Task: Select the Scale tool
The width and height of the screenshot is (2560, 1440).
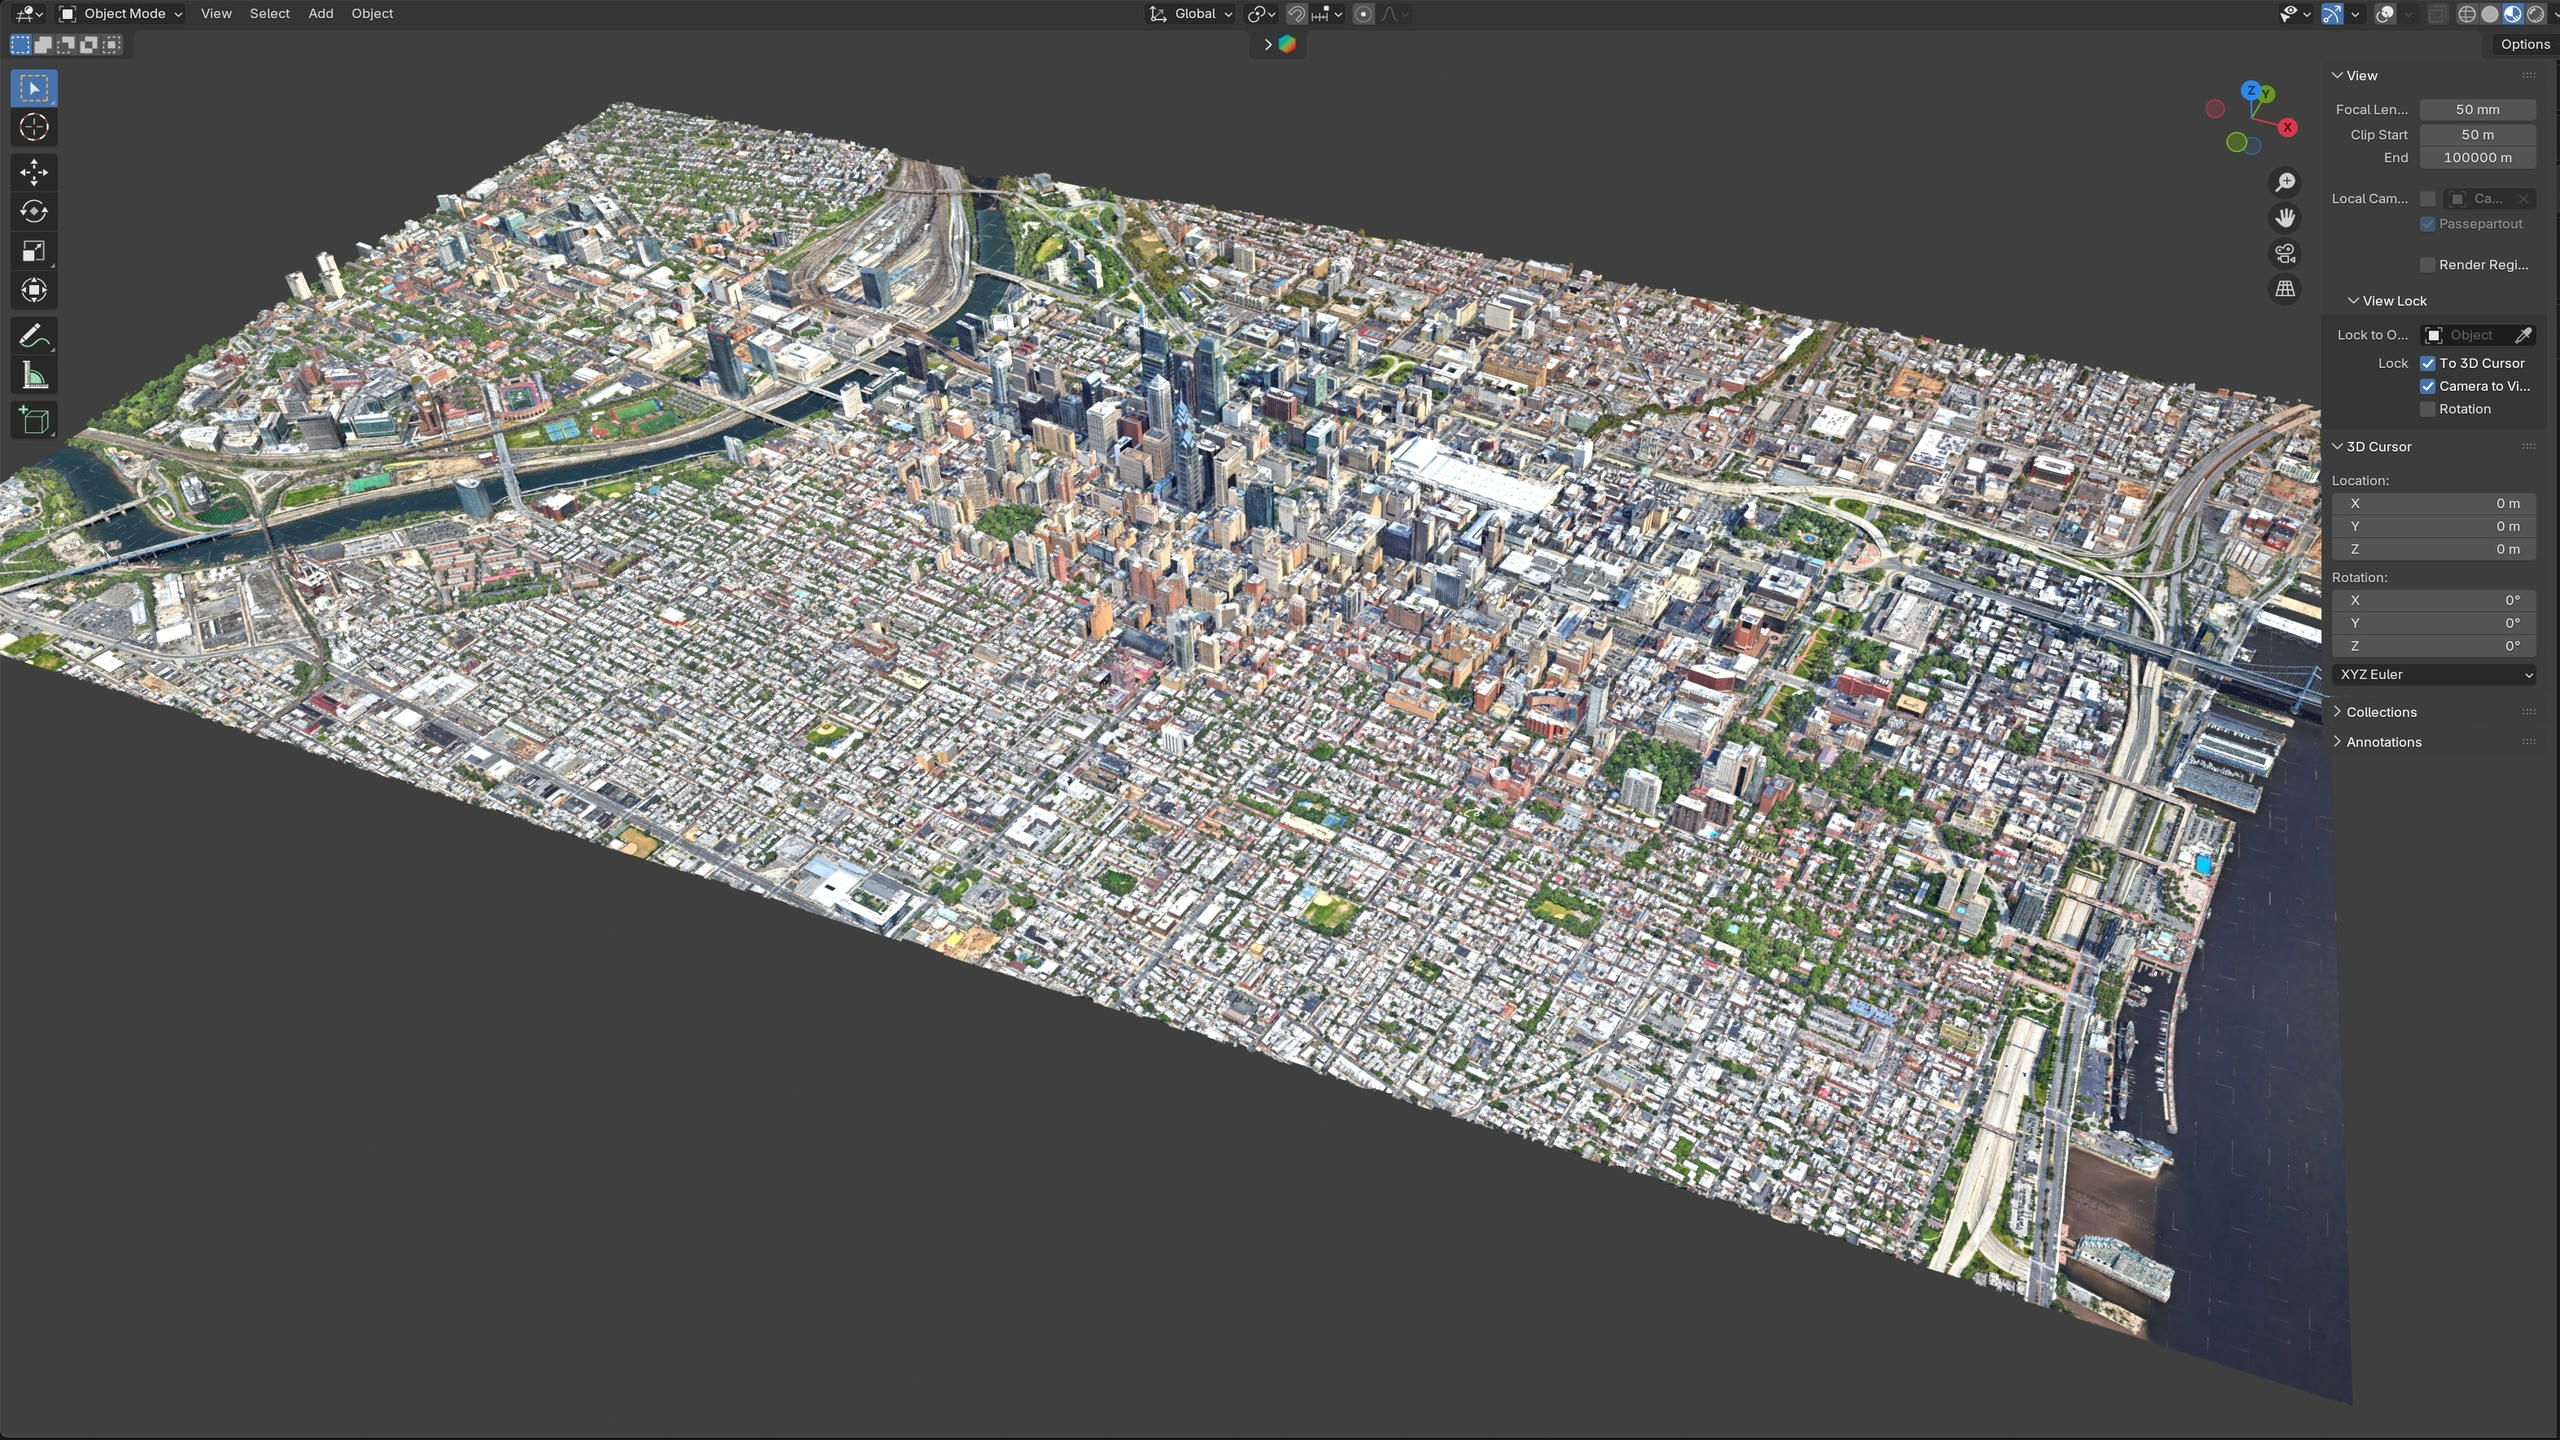Action: [x=34, y=251]
